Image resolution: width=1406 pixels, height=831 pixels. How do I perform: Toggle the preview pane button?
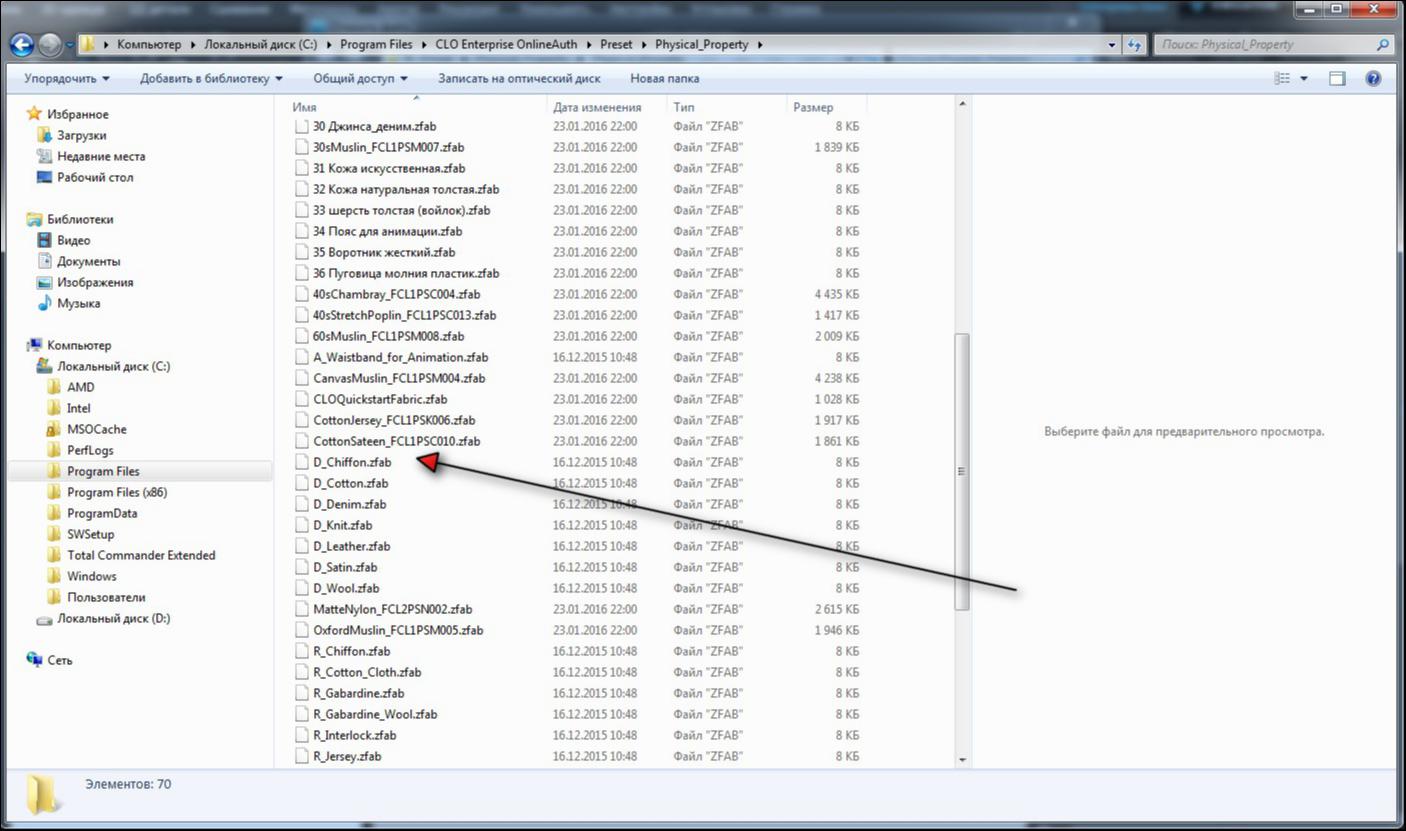tap(1337, 78)
